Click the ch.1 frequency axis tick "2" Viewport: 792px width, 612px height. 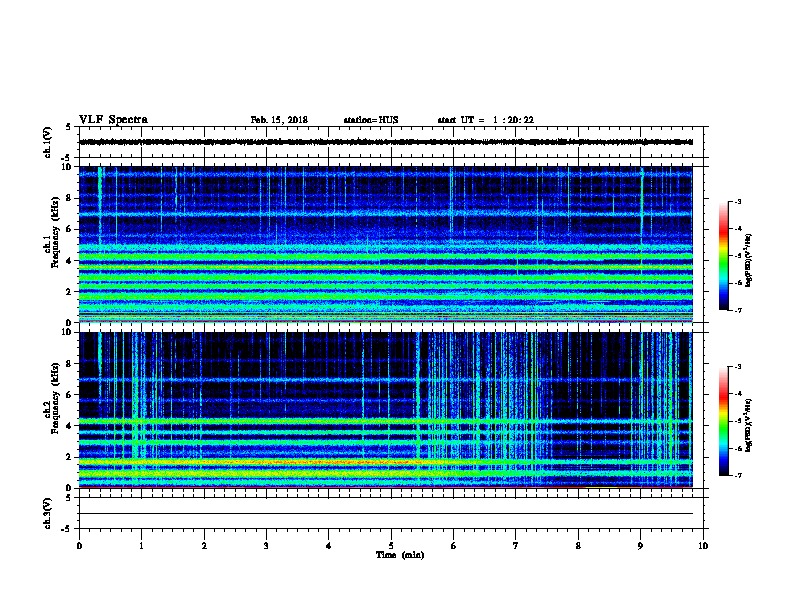coord(69,291)
